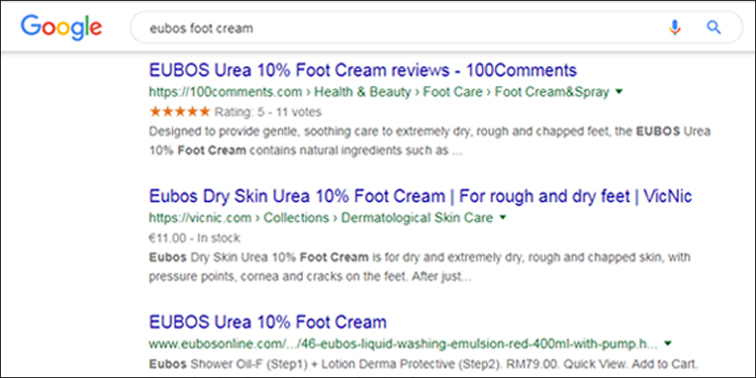This screenshot has height=378, width=756.
Task: Click the vicnic.com Collections breadcrumb URL
Action: [x=321, y=218]
